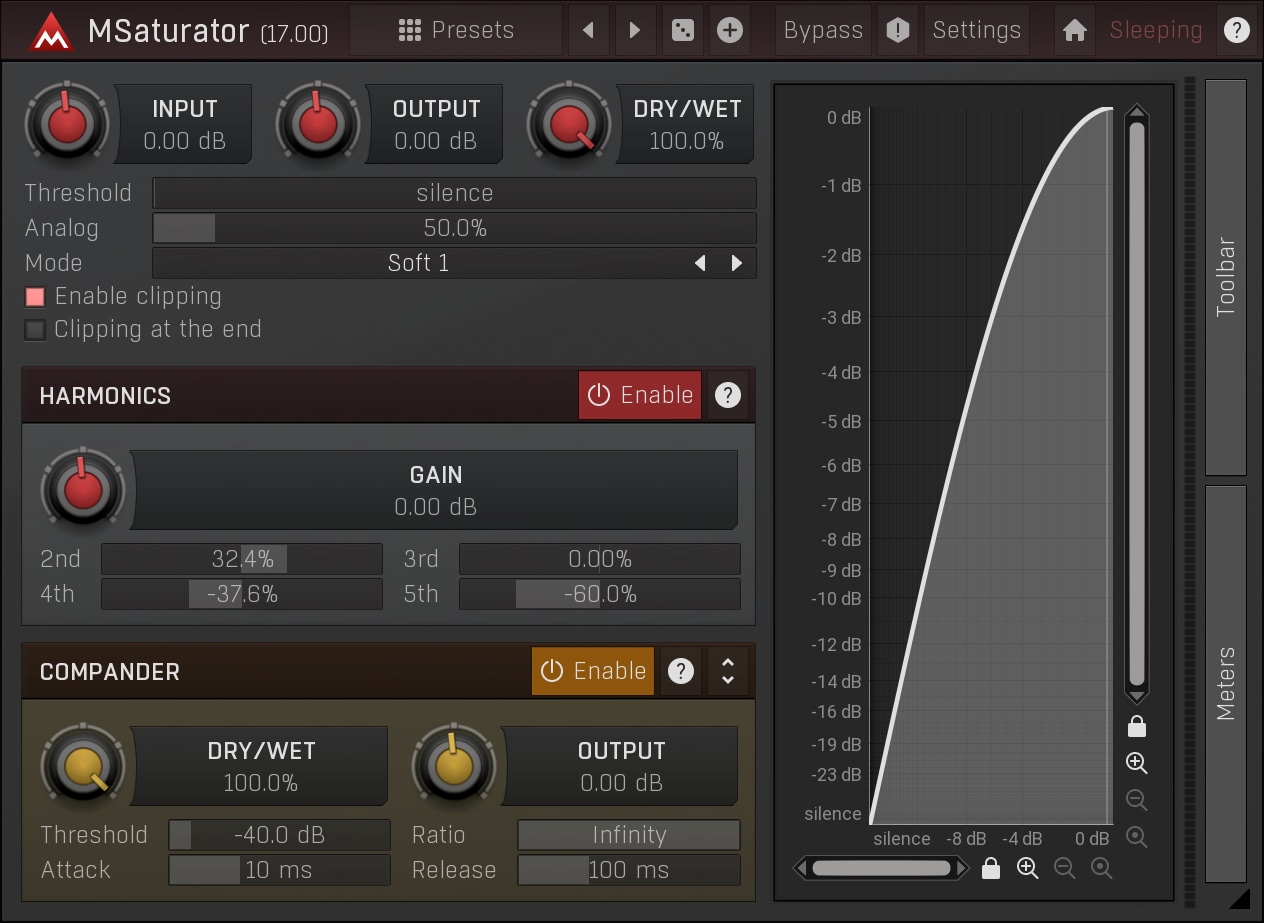Open the Toolbar side tab
This screenshot has height=923, width=1264.
coord(1226,277)
